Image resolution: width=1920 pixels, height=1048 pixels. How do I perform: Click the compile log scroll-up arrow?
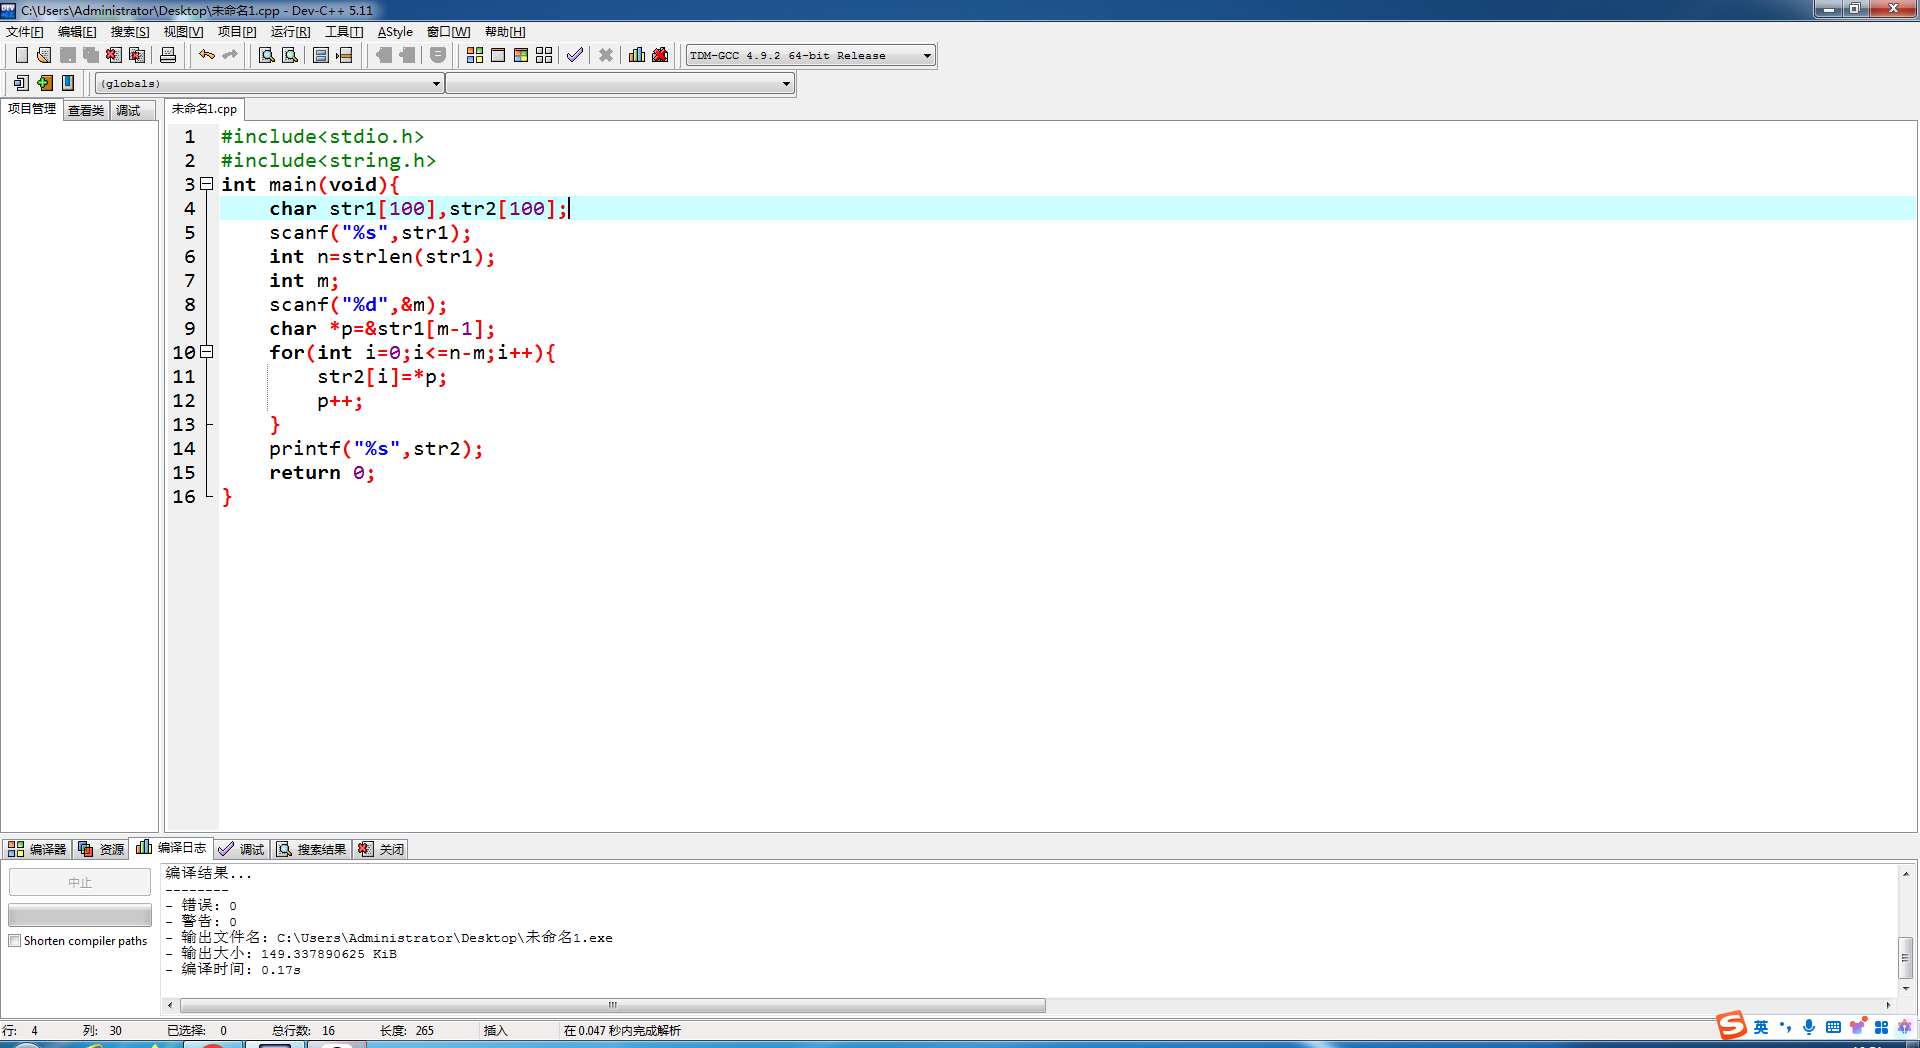1906,874
